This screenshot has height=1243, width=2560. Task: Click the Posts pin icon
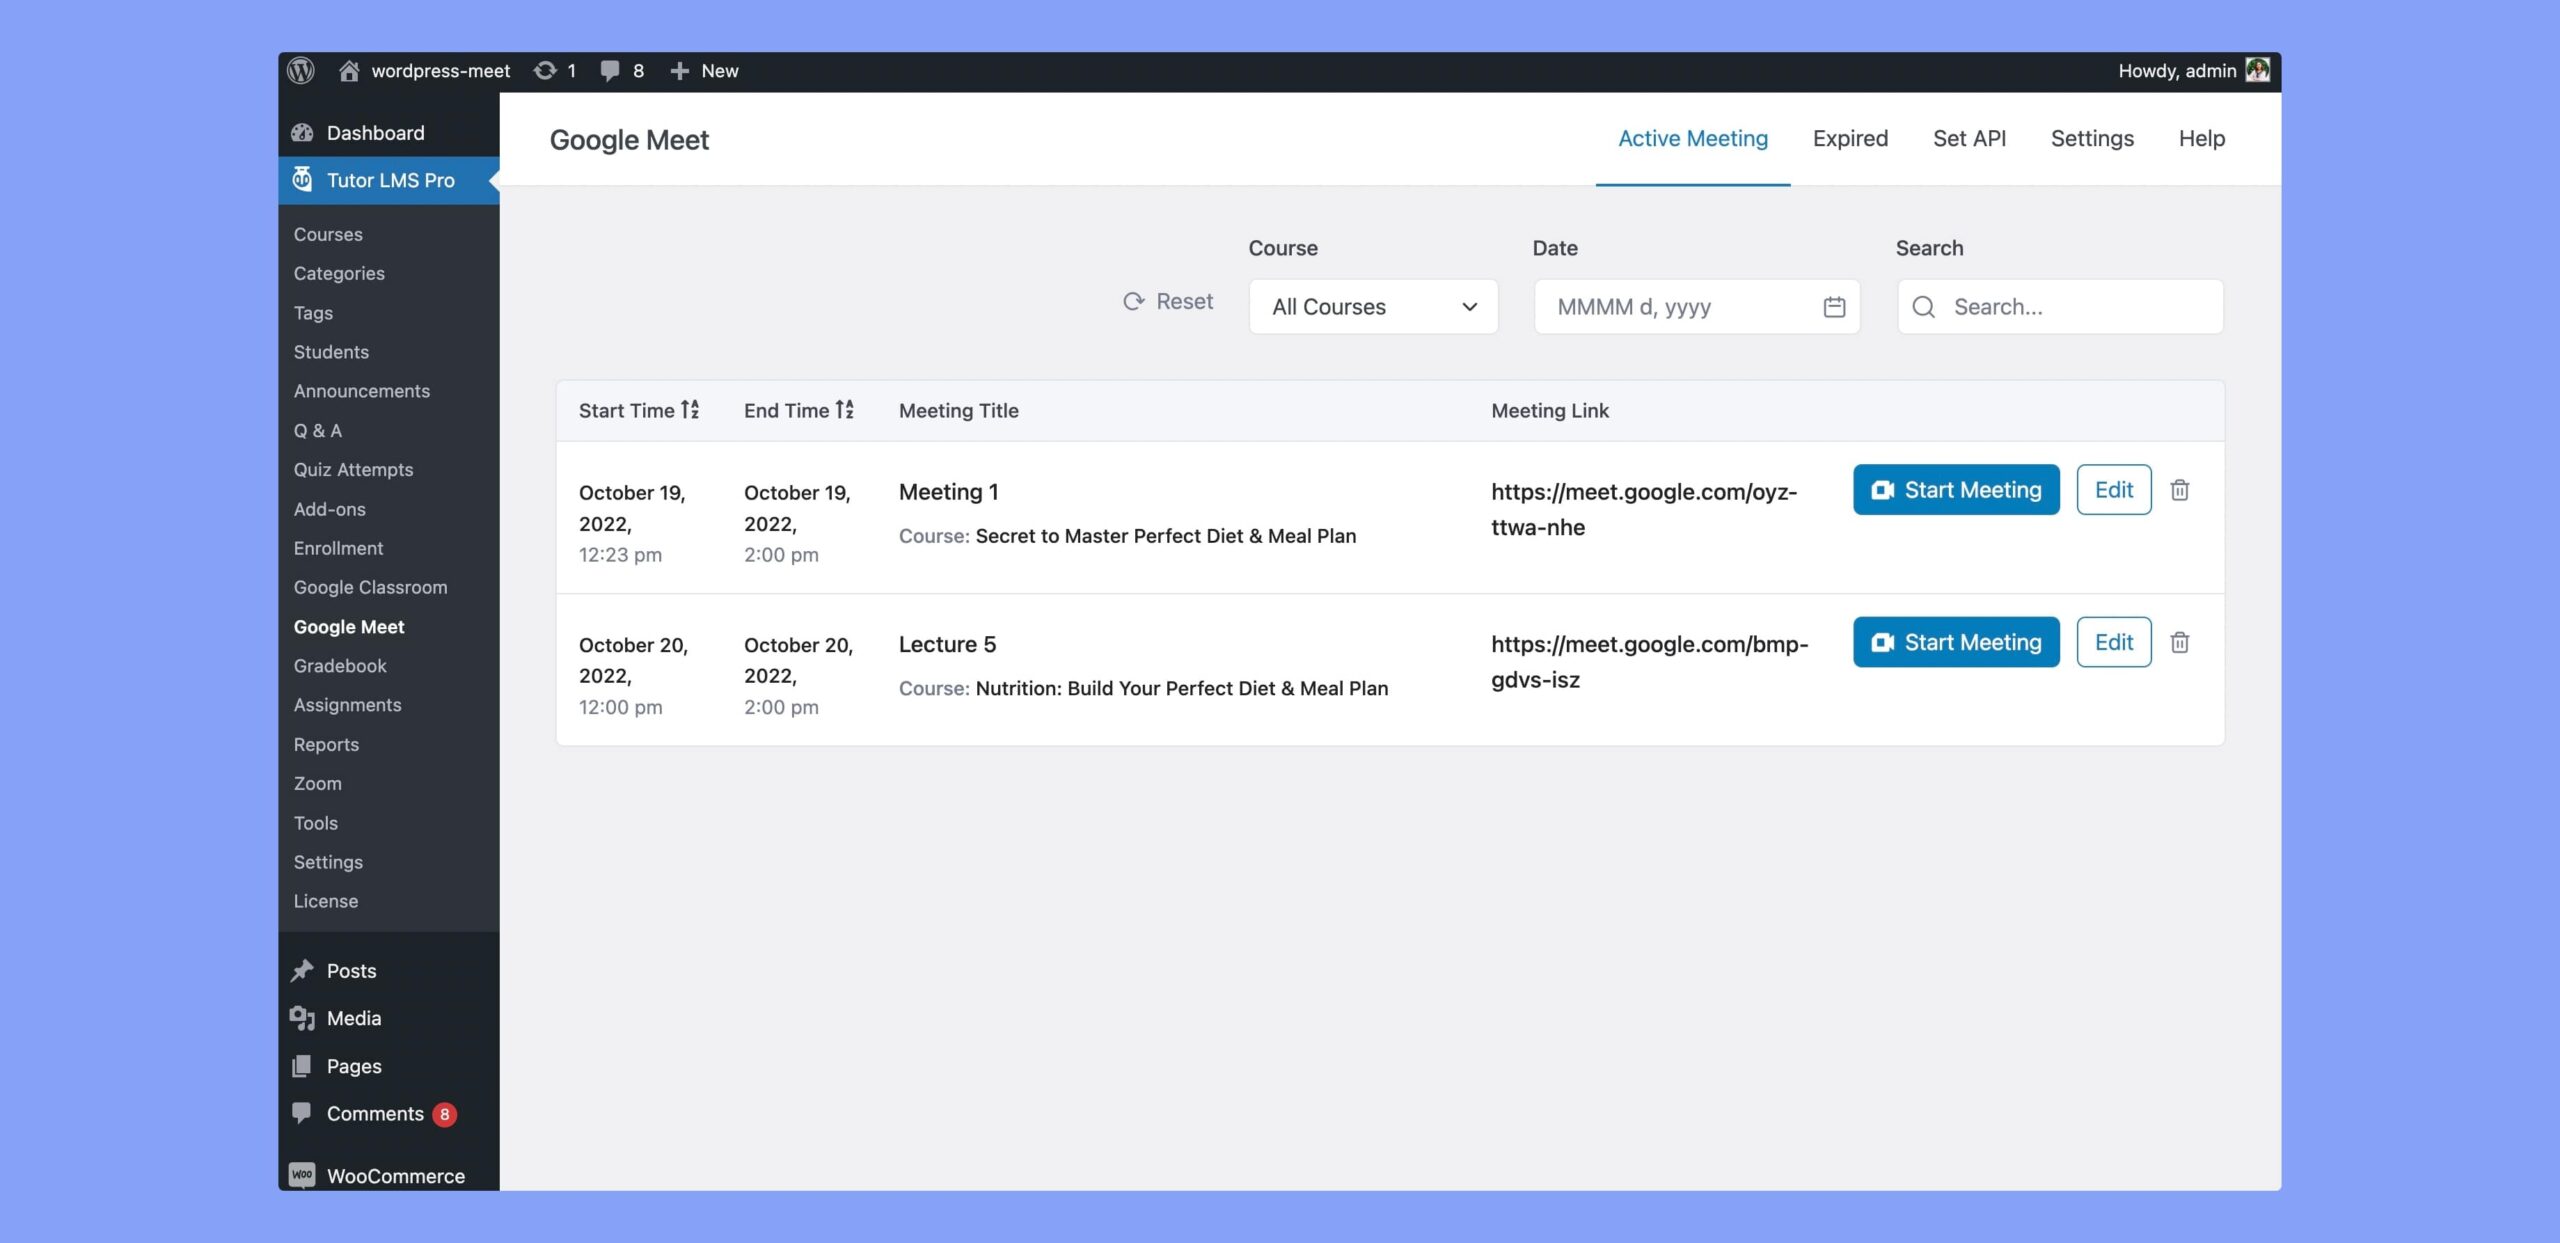click(302, 971)
